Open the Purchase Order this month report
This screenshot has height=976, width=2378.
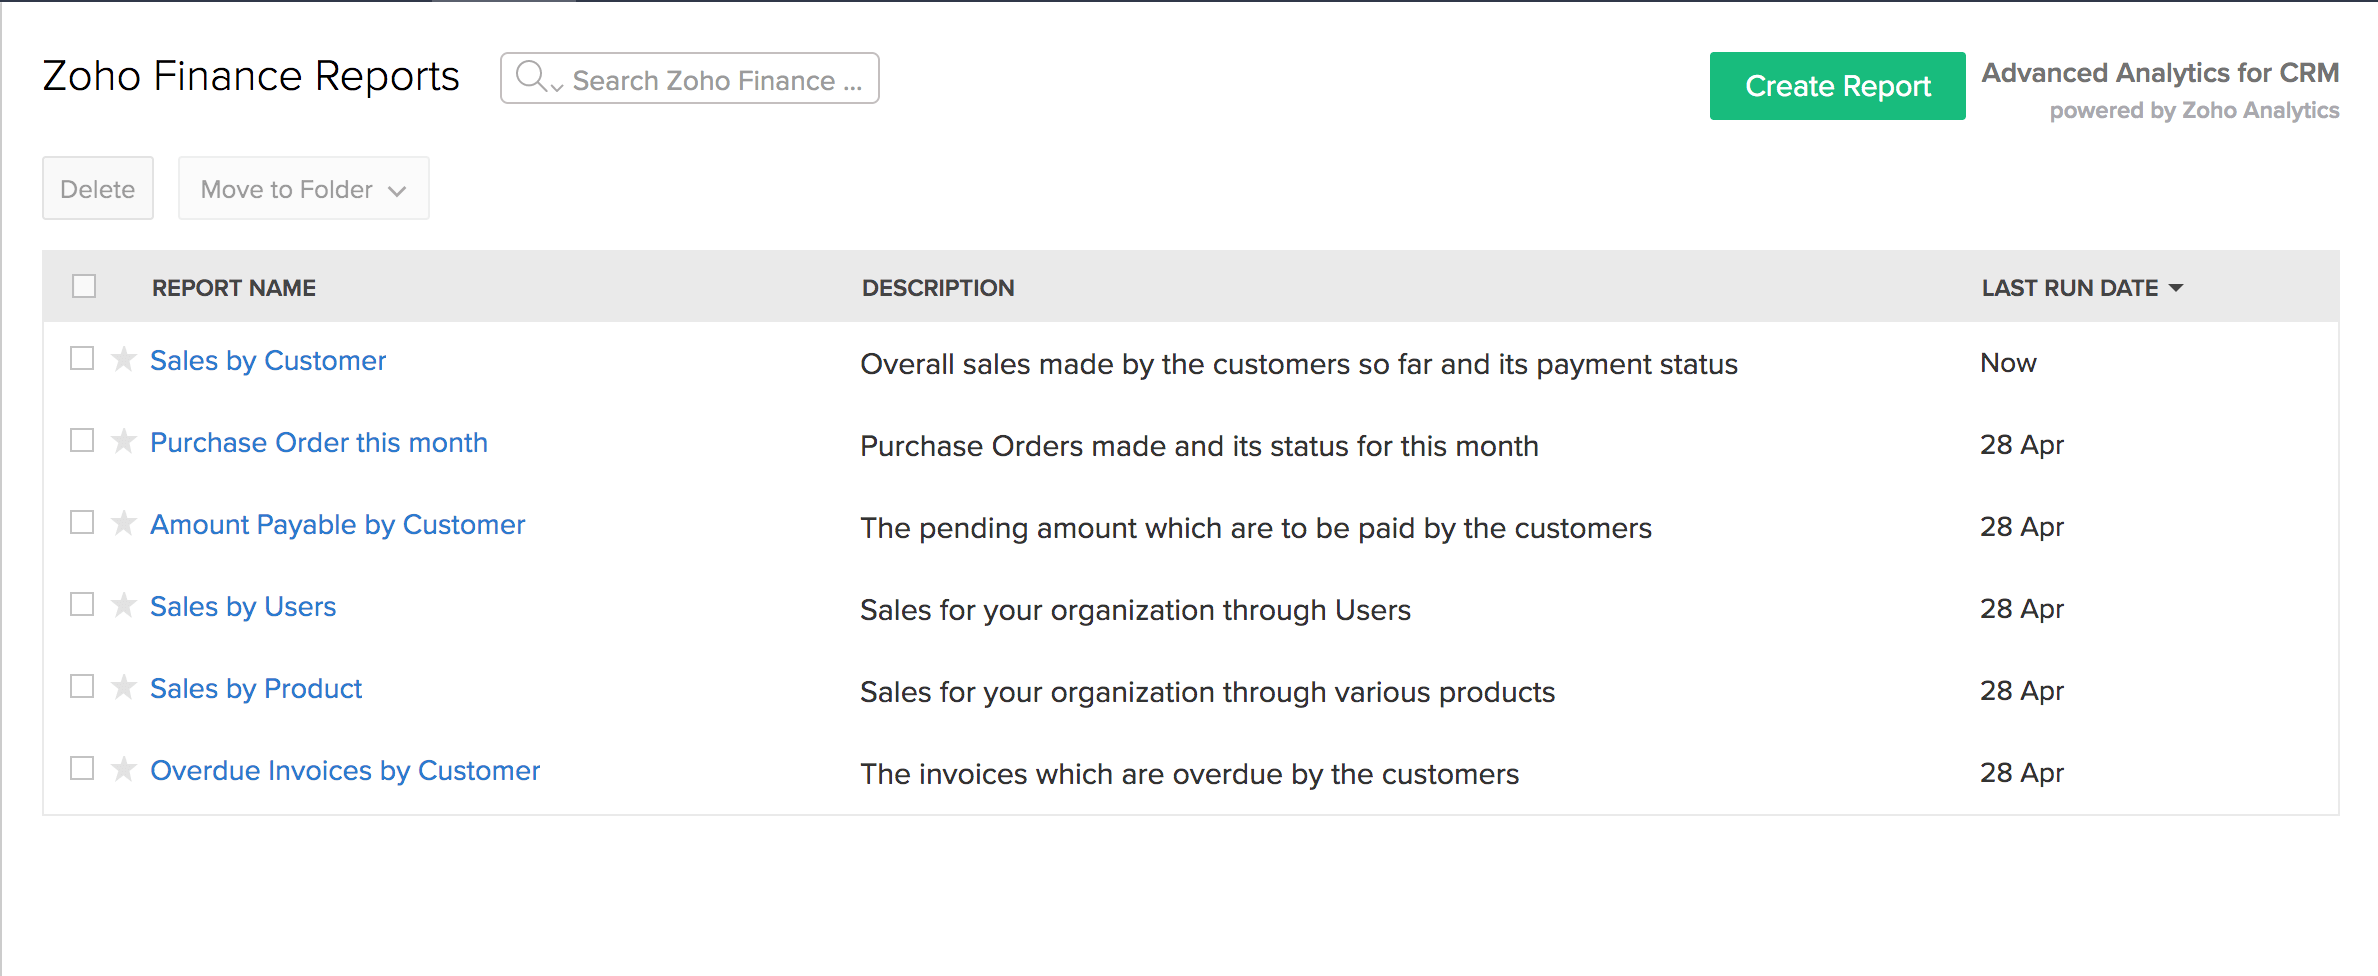pos(319,442)
